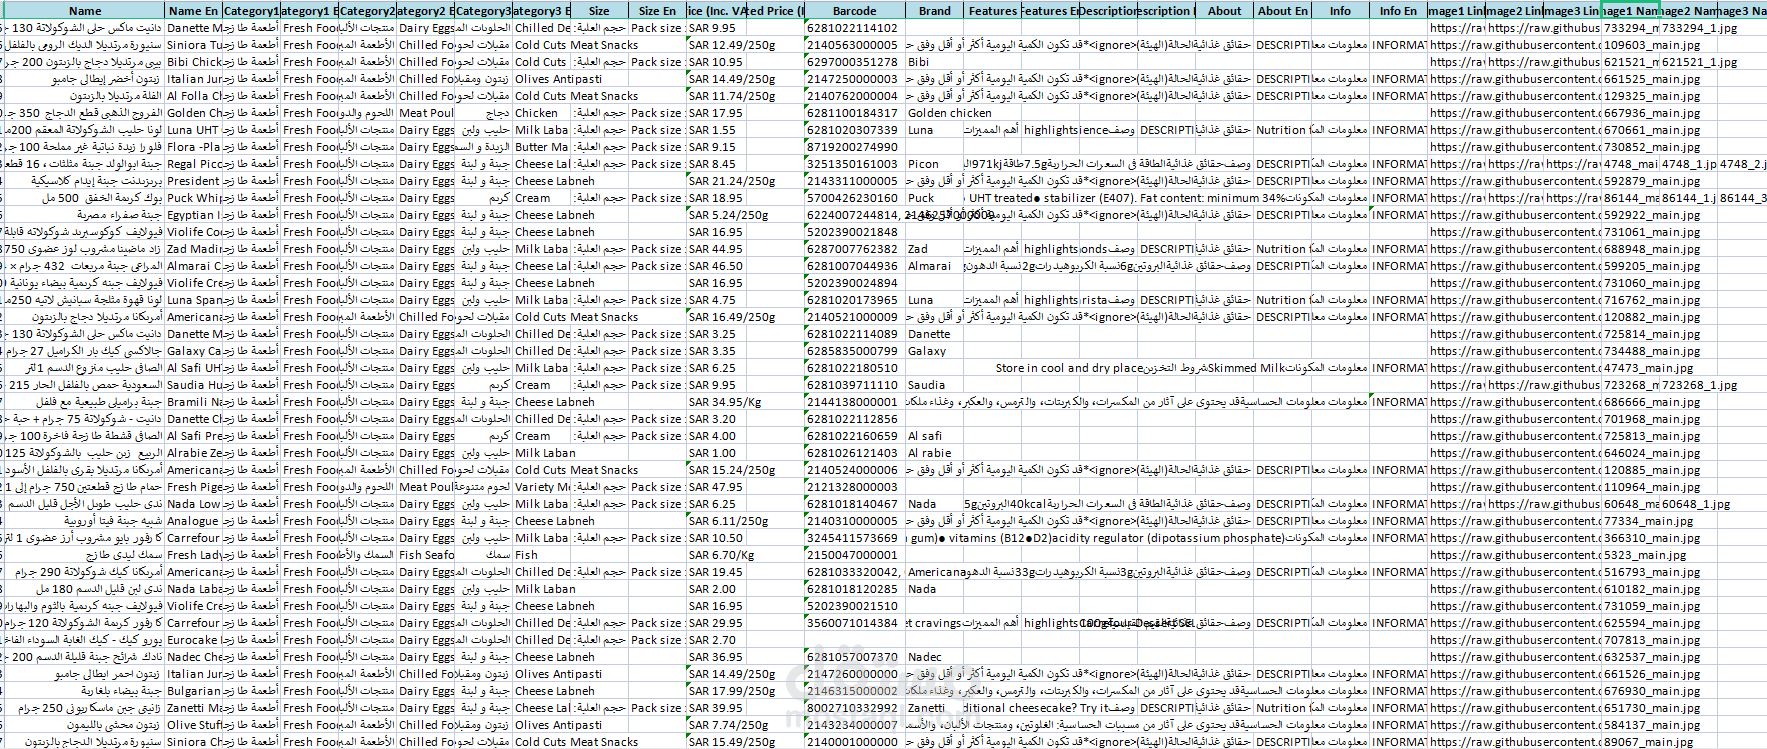Viewport: 1767px width, 749px height.
Task: Select the Saudia brand cell
Action: point(935,385)
